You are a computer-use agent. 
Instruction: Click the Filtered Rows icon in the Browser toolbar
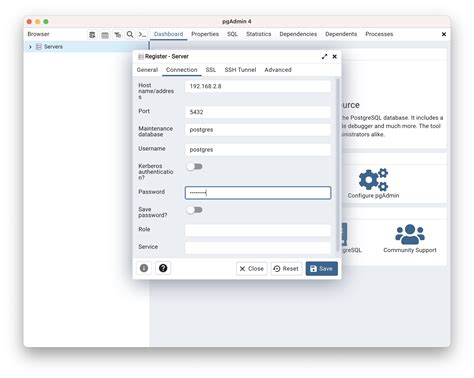pyautogui.click(x=118, y=35)
